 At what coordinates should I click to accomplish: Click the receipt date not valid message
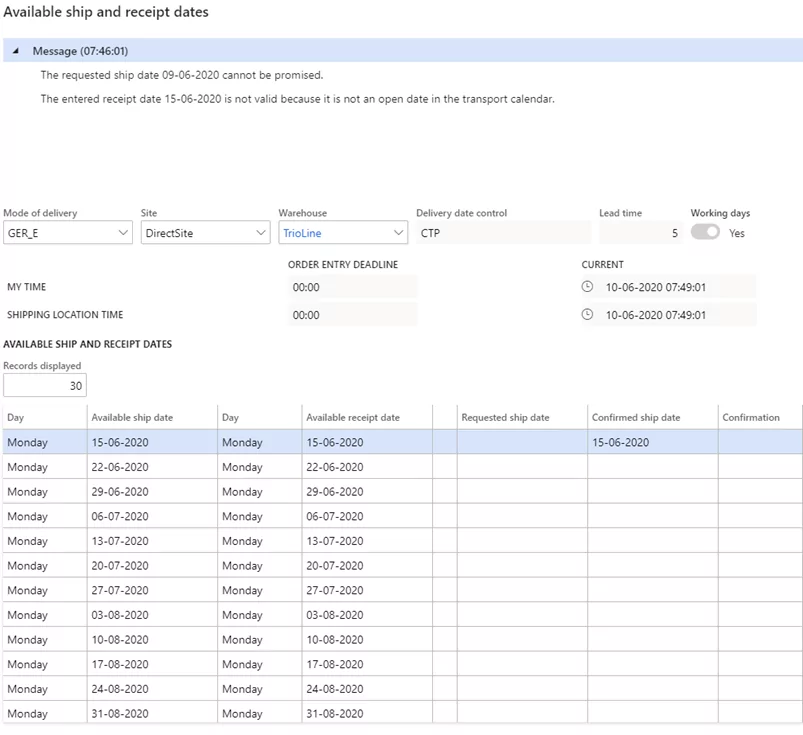pyautogui.click(x=298, y=99)
